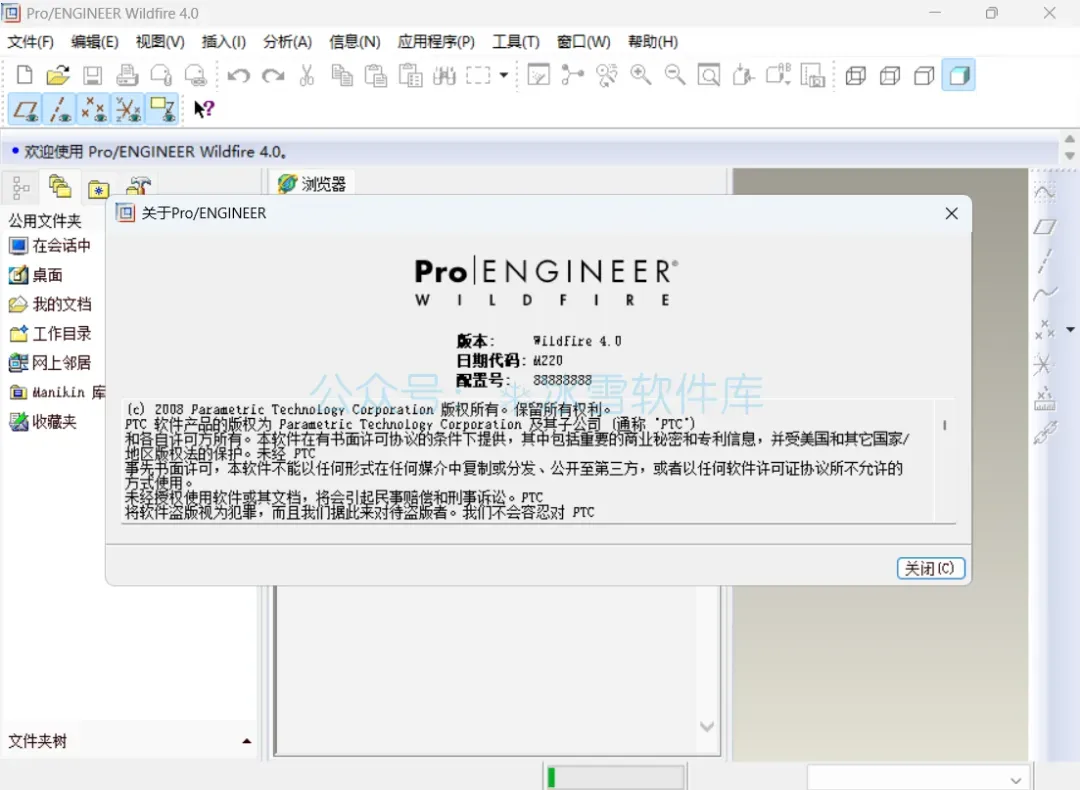
Task: Open 我的文档 folder
Action: 50,304
